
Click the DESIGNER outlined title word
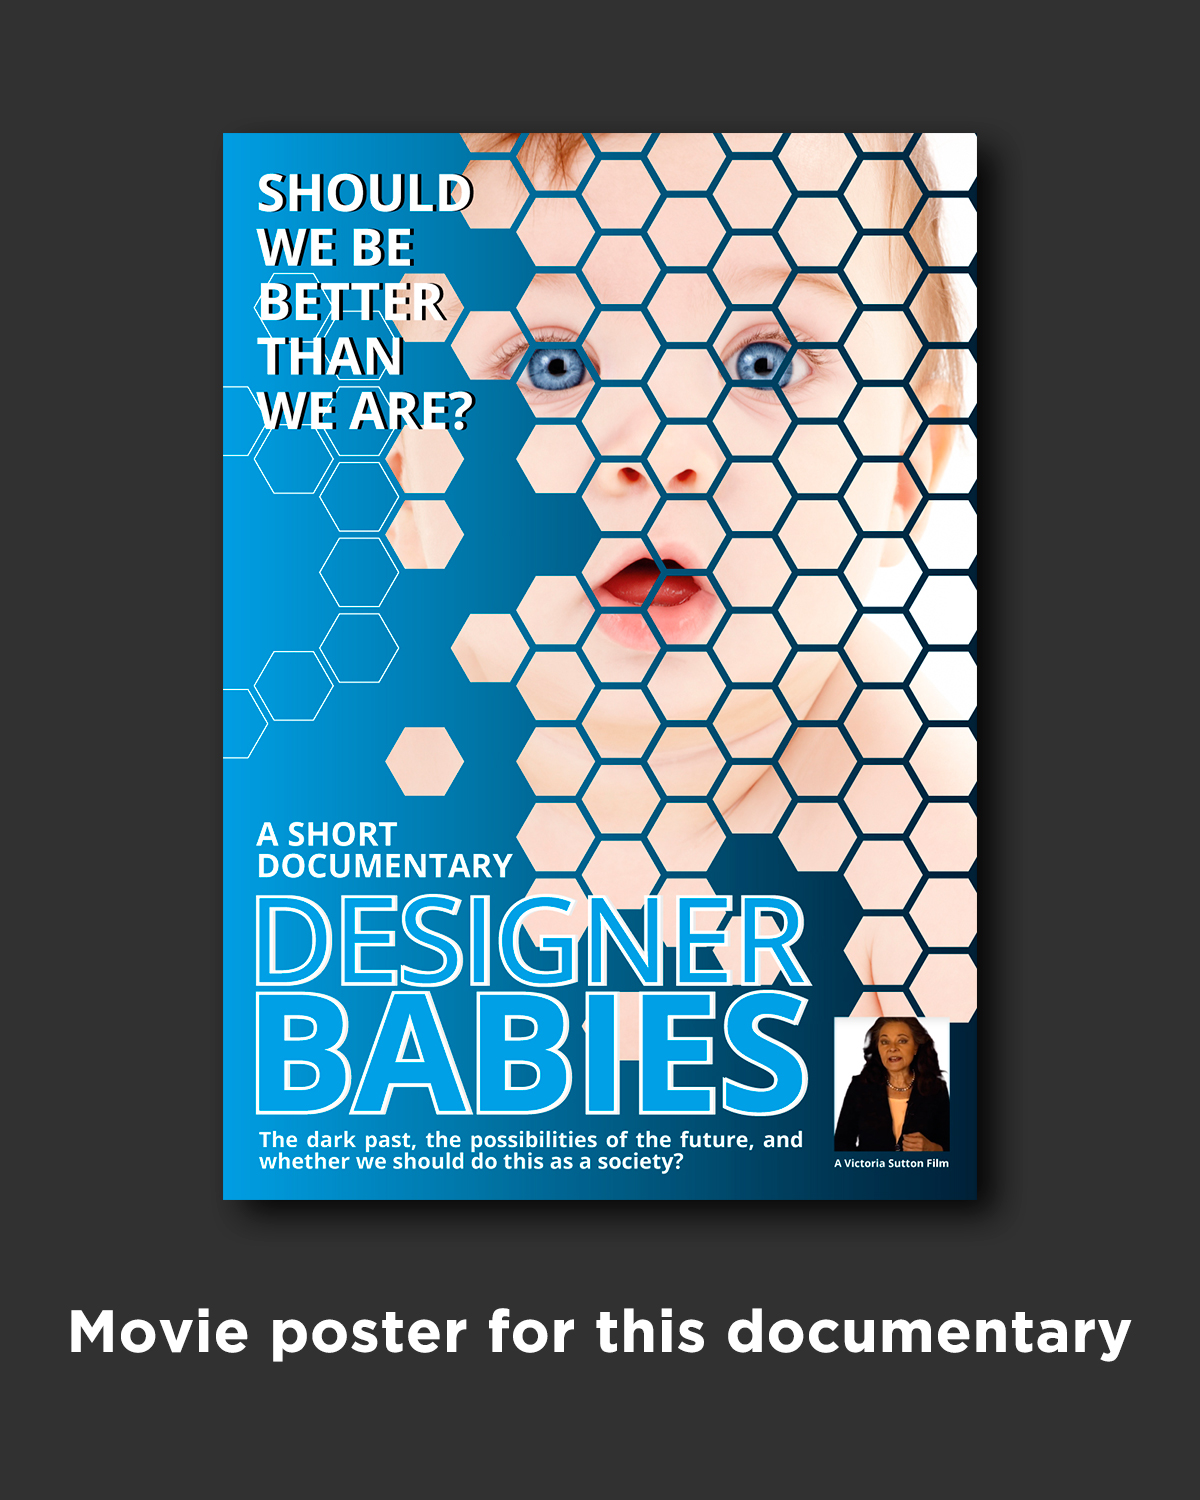[532, 942]
